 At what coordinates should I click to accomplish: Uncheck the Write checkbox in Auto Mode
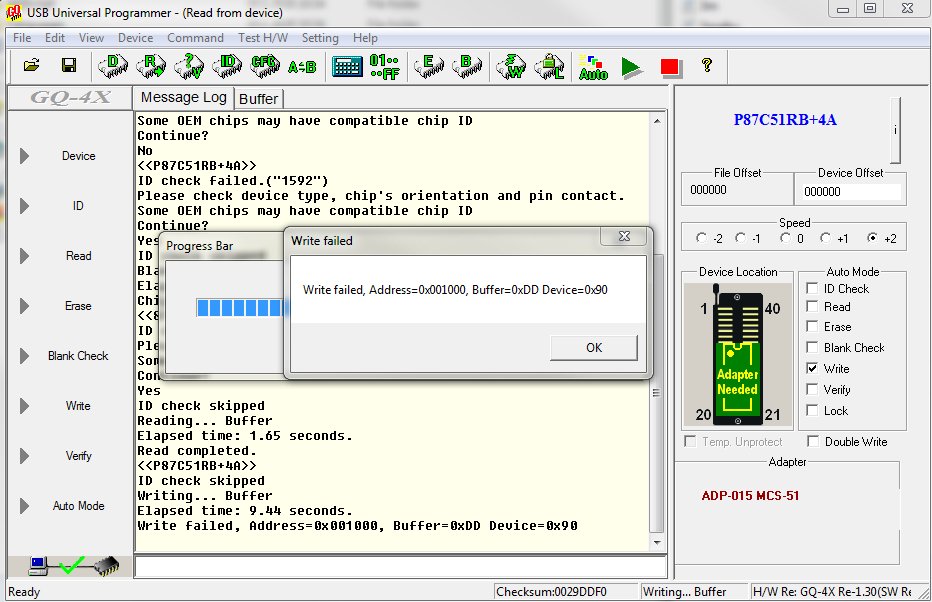pyautogui.click(x=813, y=369)
